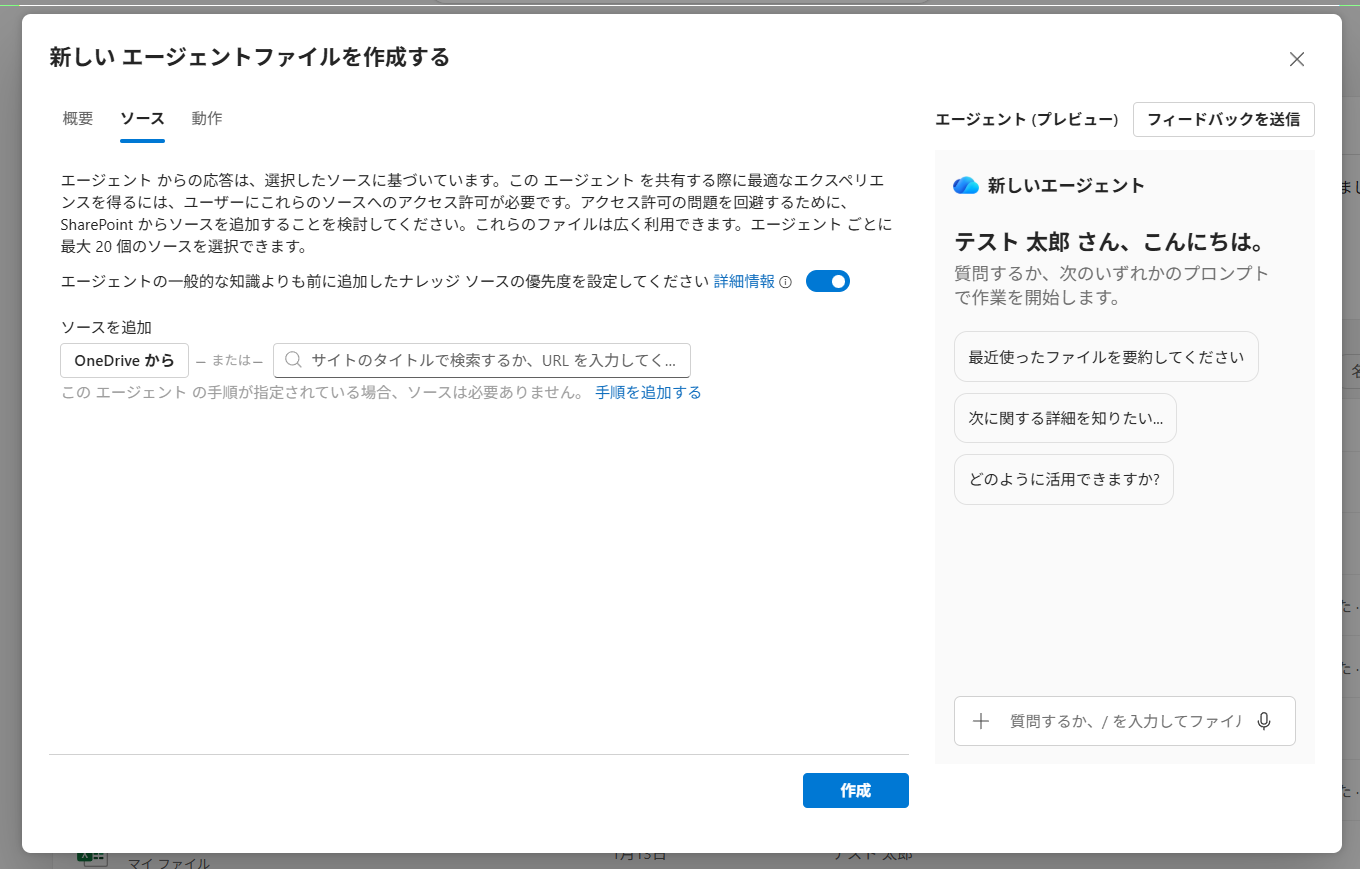The image size is (1360, 869).
Task: Follow the 手順を追加する link
Action: click(648, 392)
